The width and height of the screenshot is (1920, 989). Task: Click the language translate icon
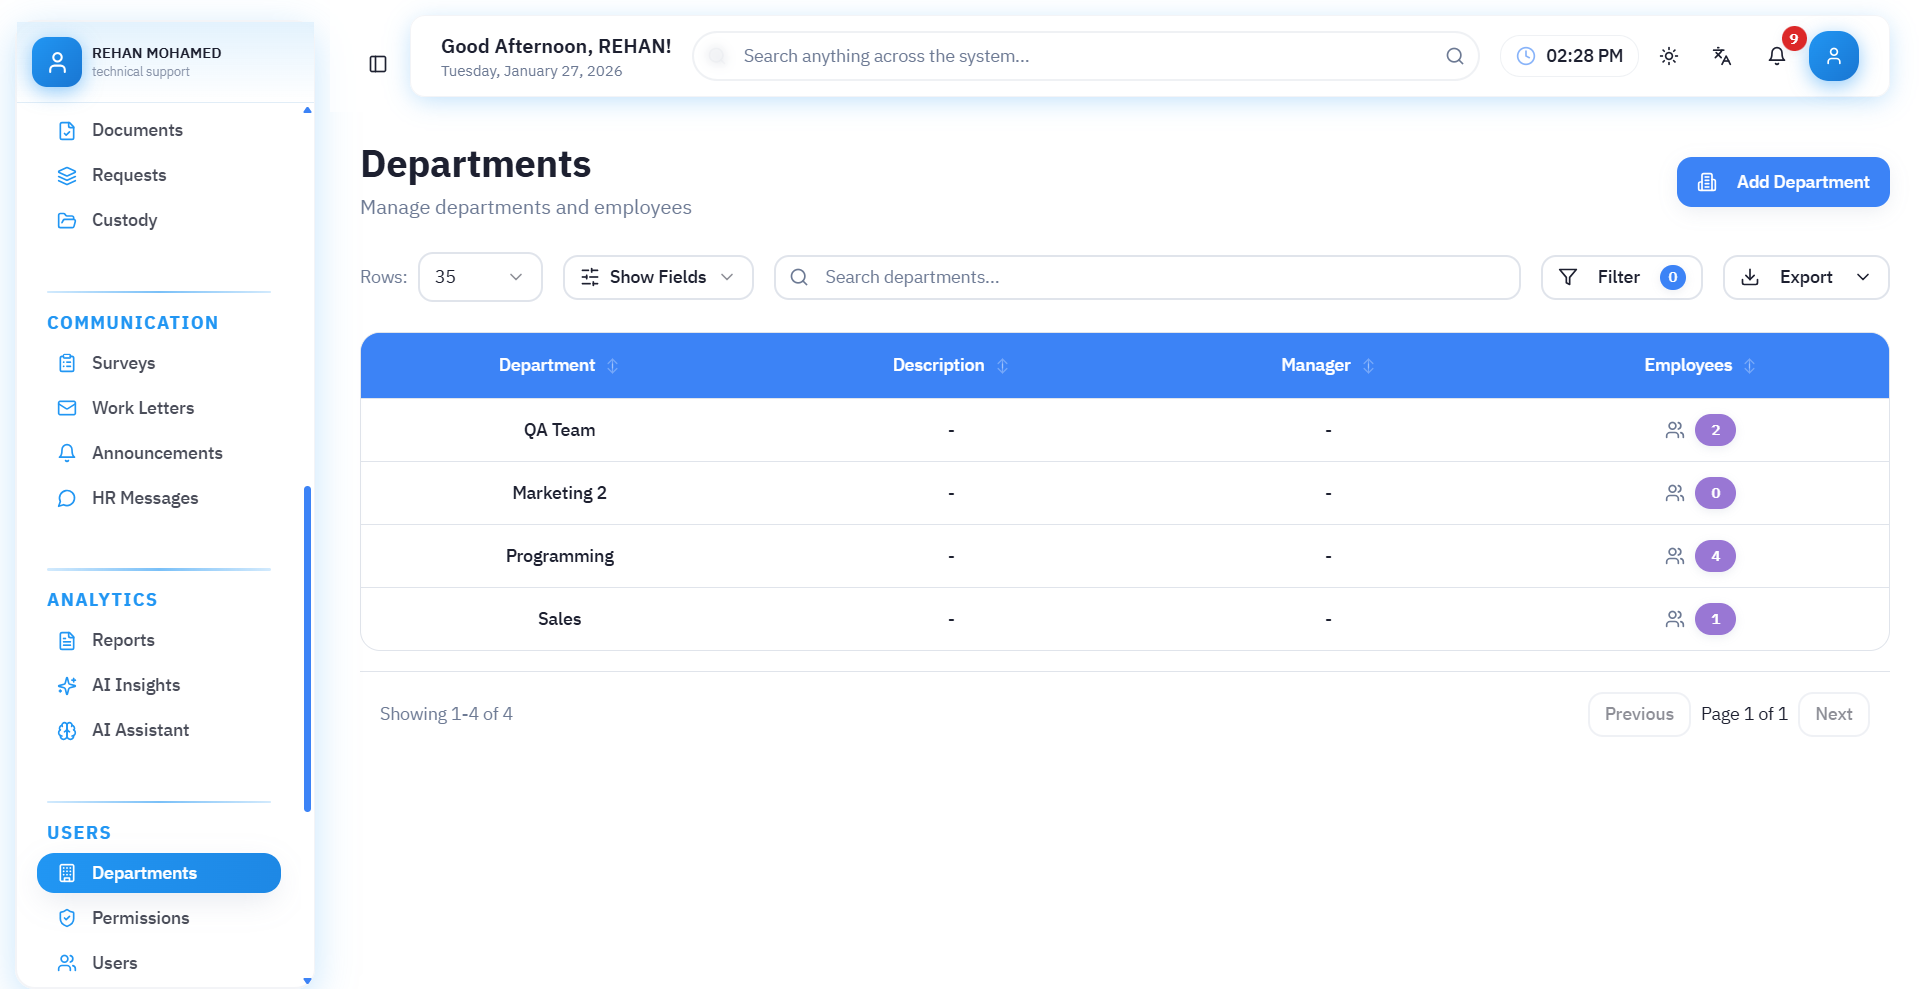[x=1722, y=56]
